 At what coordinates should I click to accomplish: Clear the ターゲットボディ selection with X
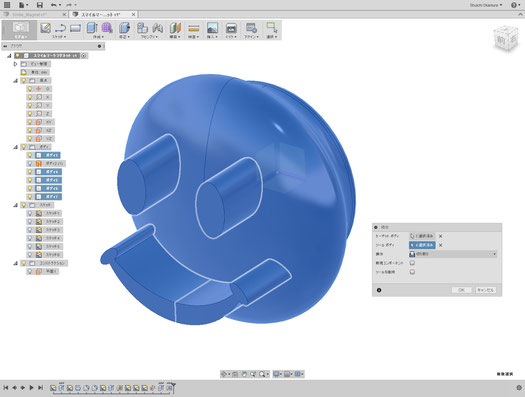point(441,236)
